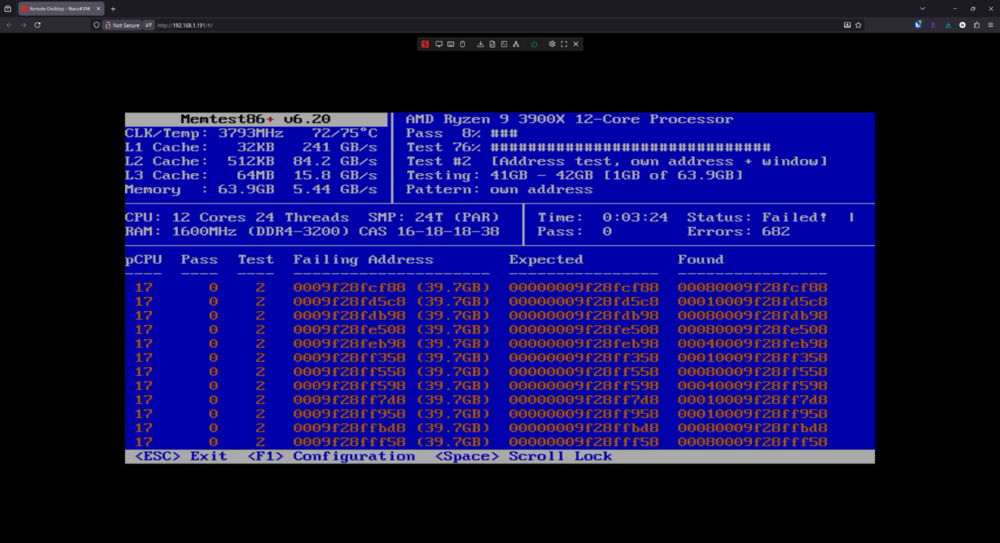Image resolution: width=1000 pixels, height=543 pixels.
Task: Select the Remote Desktop - NanoKVM tab
Action: point(60,8)
